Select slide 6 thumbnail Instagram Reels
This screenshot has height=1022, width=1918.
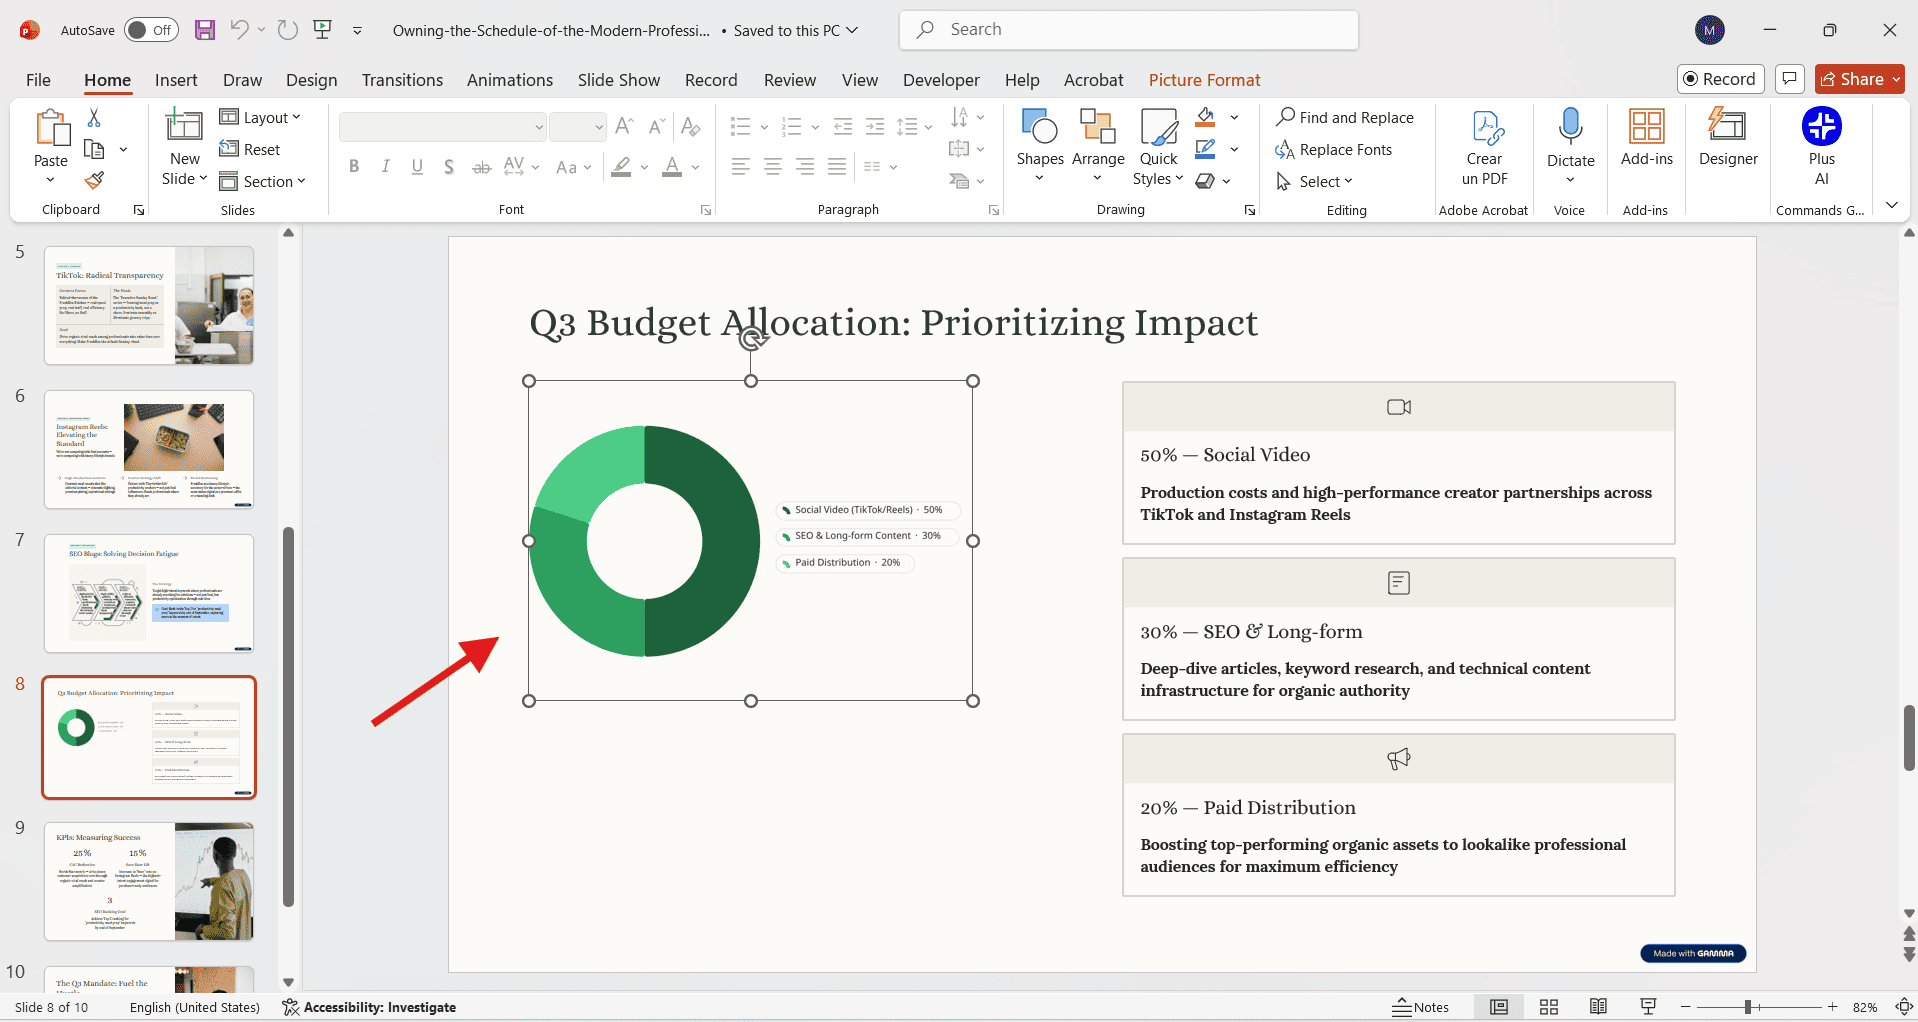pos(149,450)
